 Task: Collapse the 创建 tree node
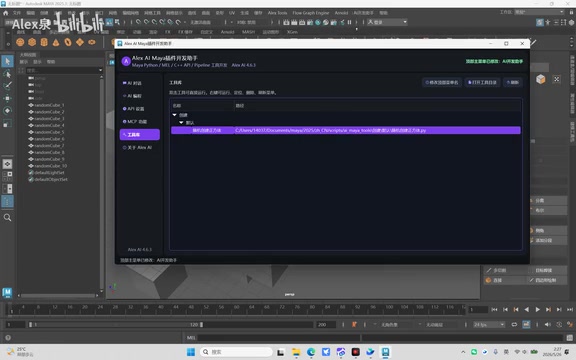(174, 115)
